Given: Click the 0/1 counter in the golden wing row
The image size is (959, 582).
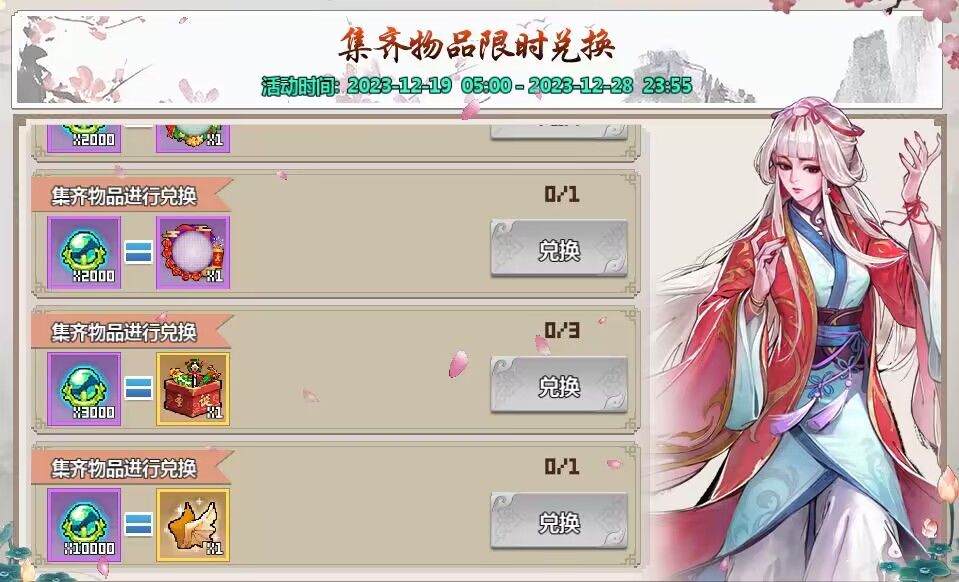Looking at the screenshot, I should click(x=561, y=467).
